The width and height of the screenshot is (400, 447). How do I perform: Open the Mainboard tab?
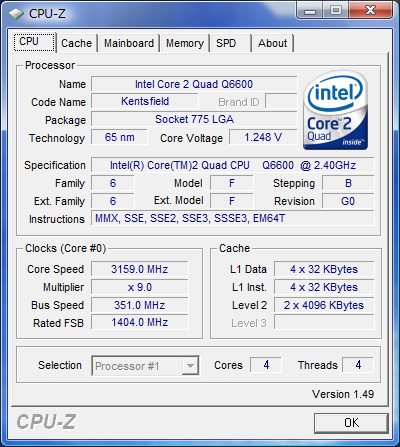click(129, 43)
